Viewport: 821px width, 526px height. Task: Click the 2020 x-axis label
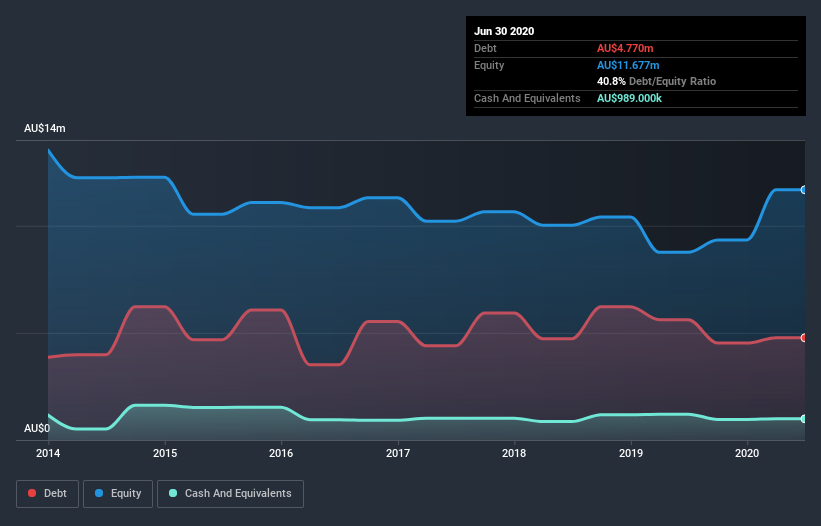(747, 453)
